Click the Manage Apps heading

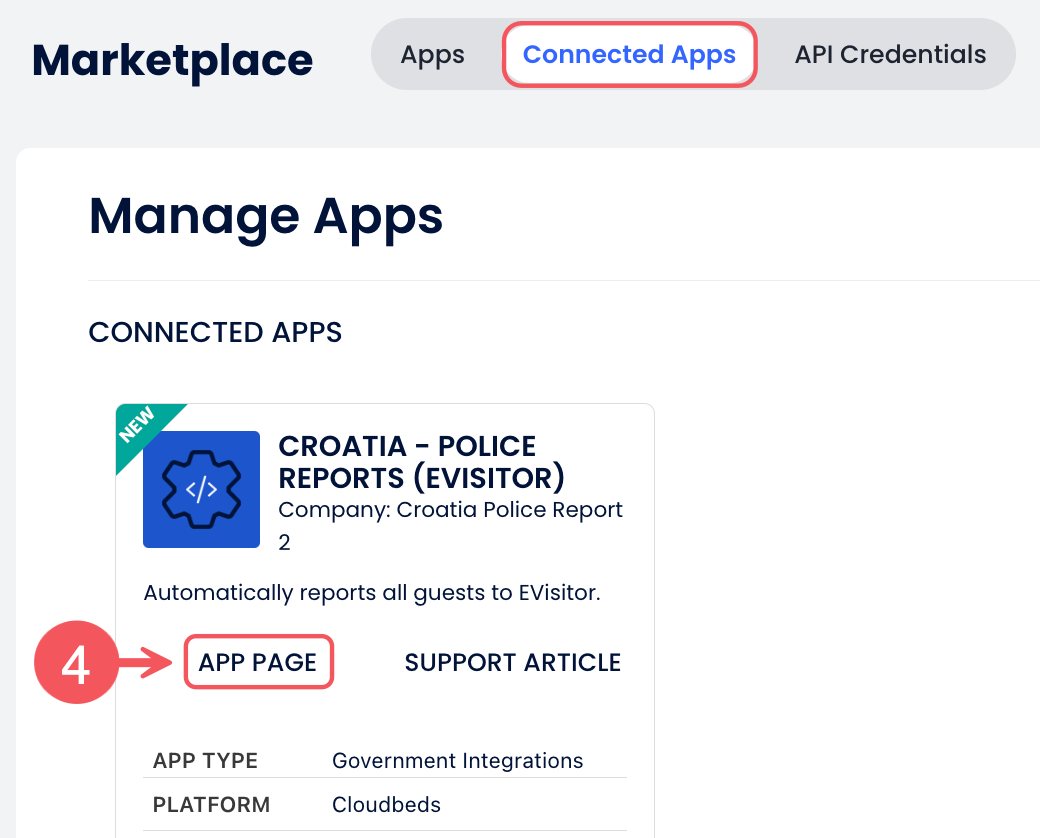(x=265, y=215)
